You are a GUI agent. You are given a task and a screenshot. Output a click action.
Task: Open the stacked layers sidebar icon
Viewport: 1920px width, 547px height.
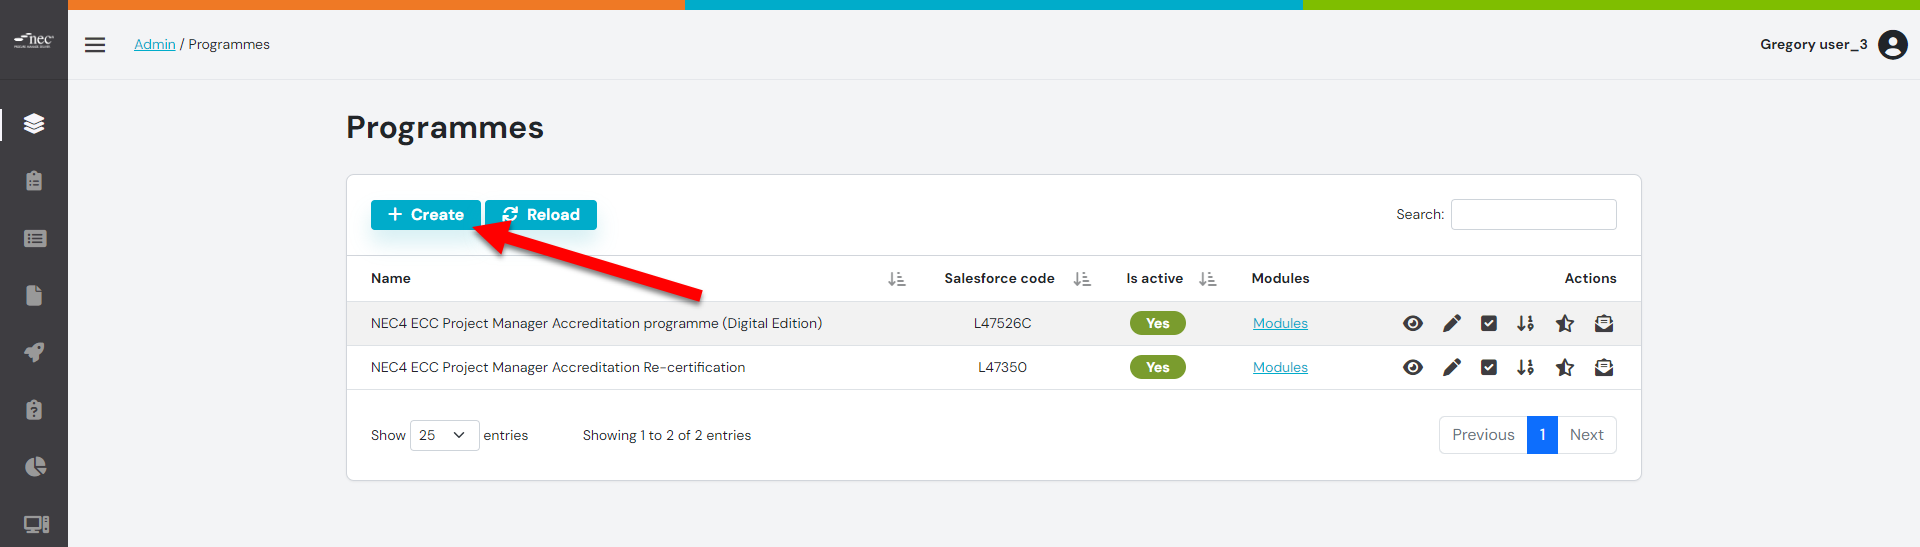pyautogui.click(x=34, y=124)
